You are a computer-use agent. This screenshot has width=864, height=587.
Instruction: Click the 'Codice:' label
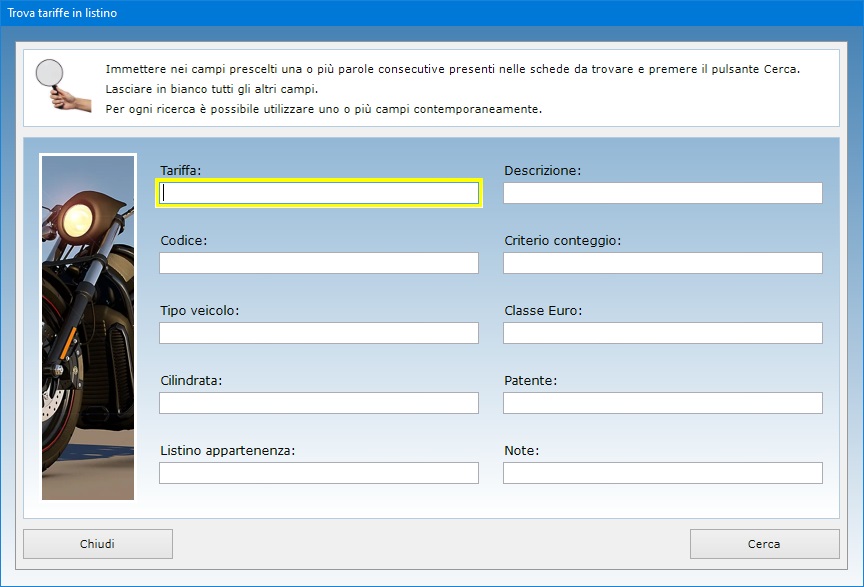(183, 240)
